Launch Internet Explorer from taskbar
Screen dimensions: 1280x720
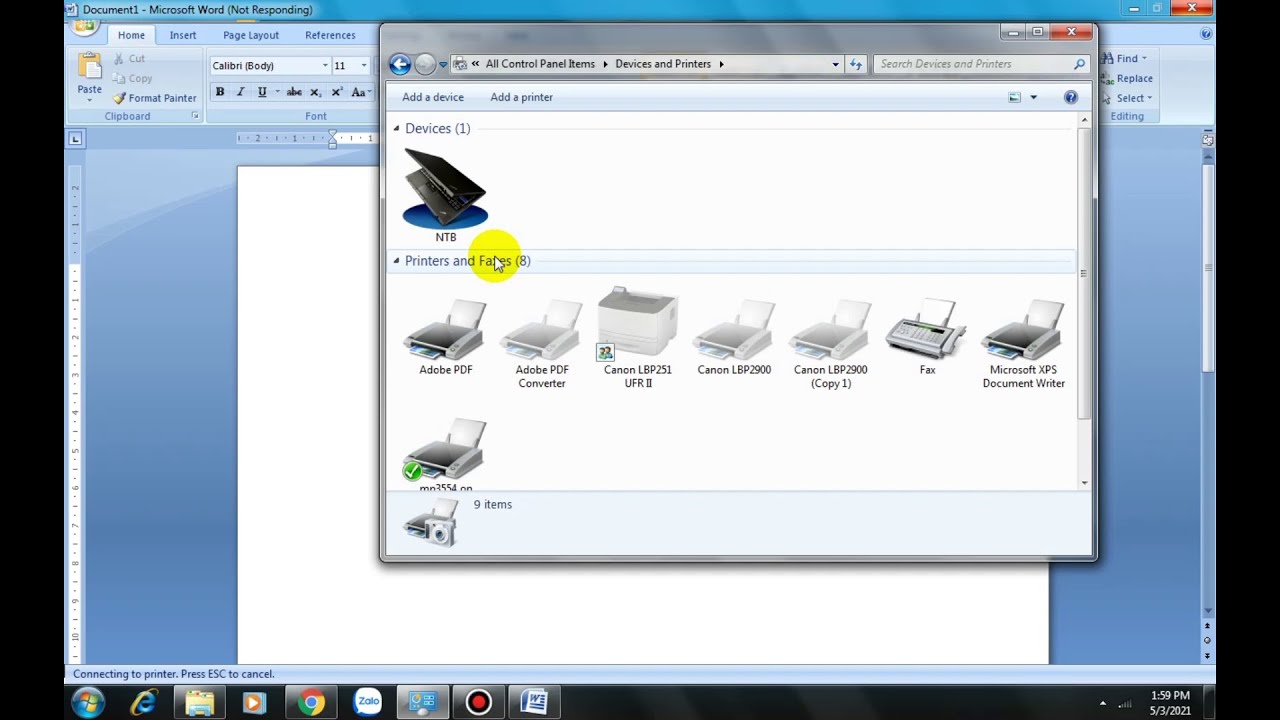[x=144, y=703]
